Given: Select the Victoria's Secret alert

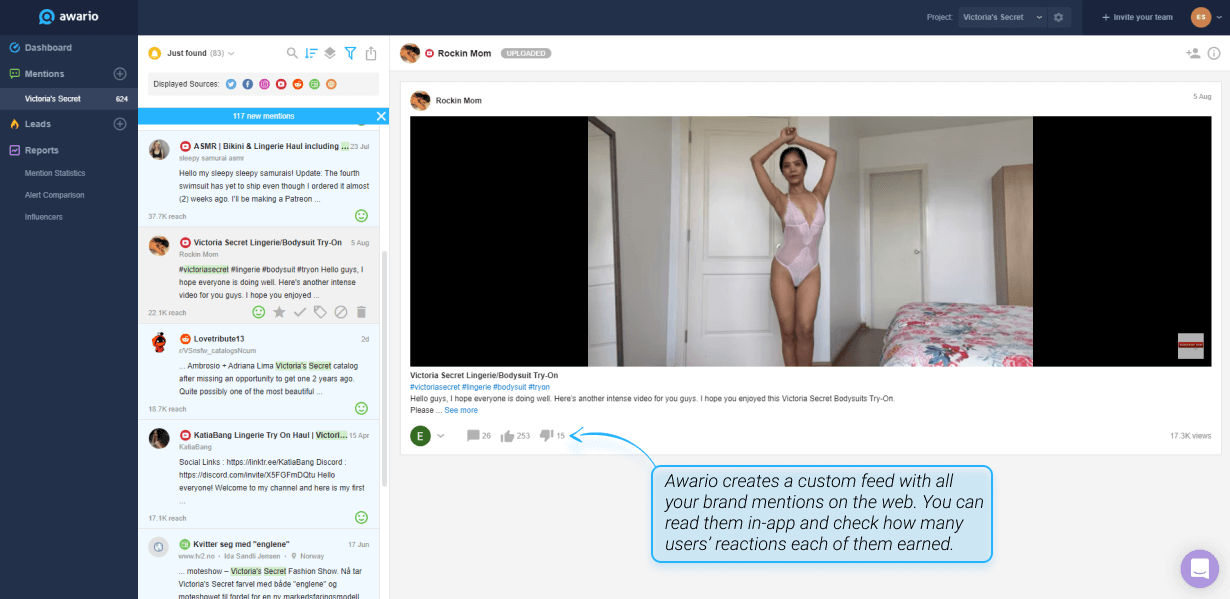Looking at the screenshot, I should 69,99.
